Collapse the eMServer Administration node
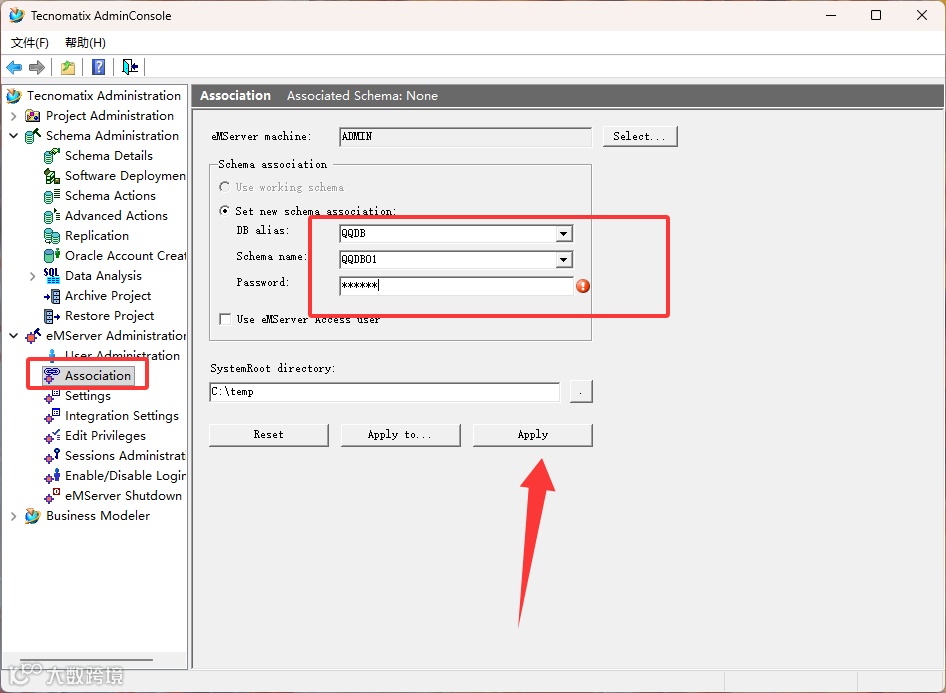The height and width of the screenshot is (693, 946). coord(13,336)
